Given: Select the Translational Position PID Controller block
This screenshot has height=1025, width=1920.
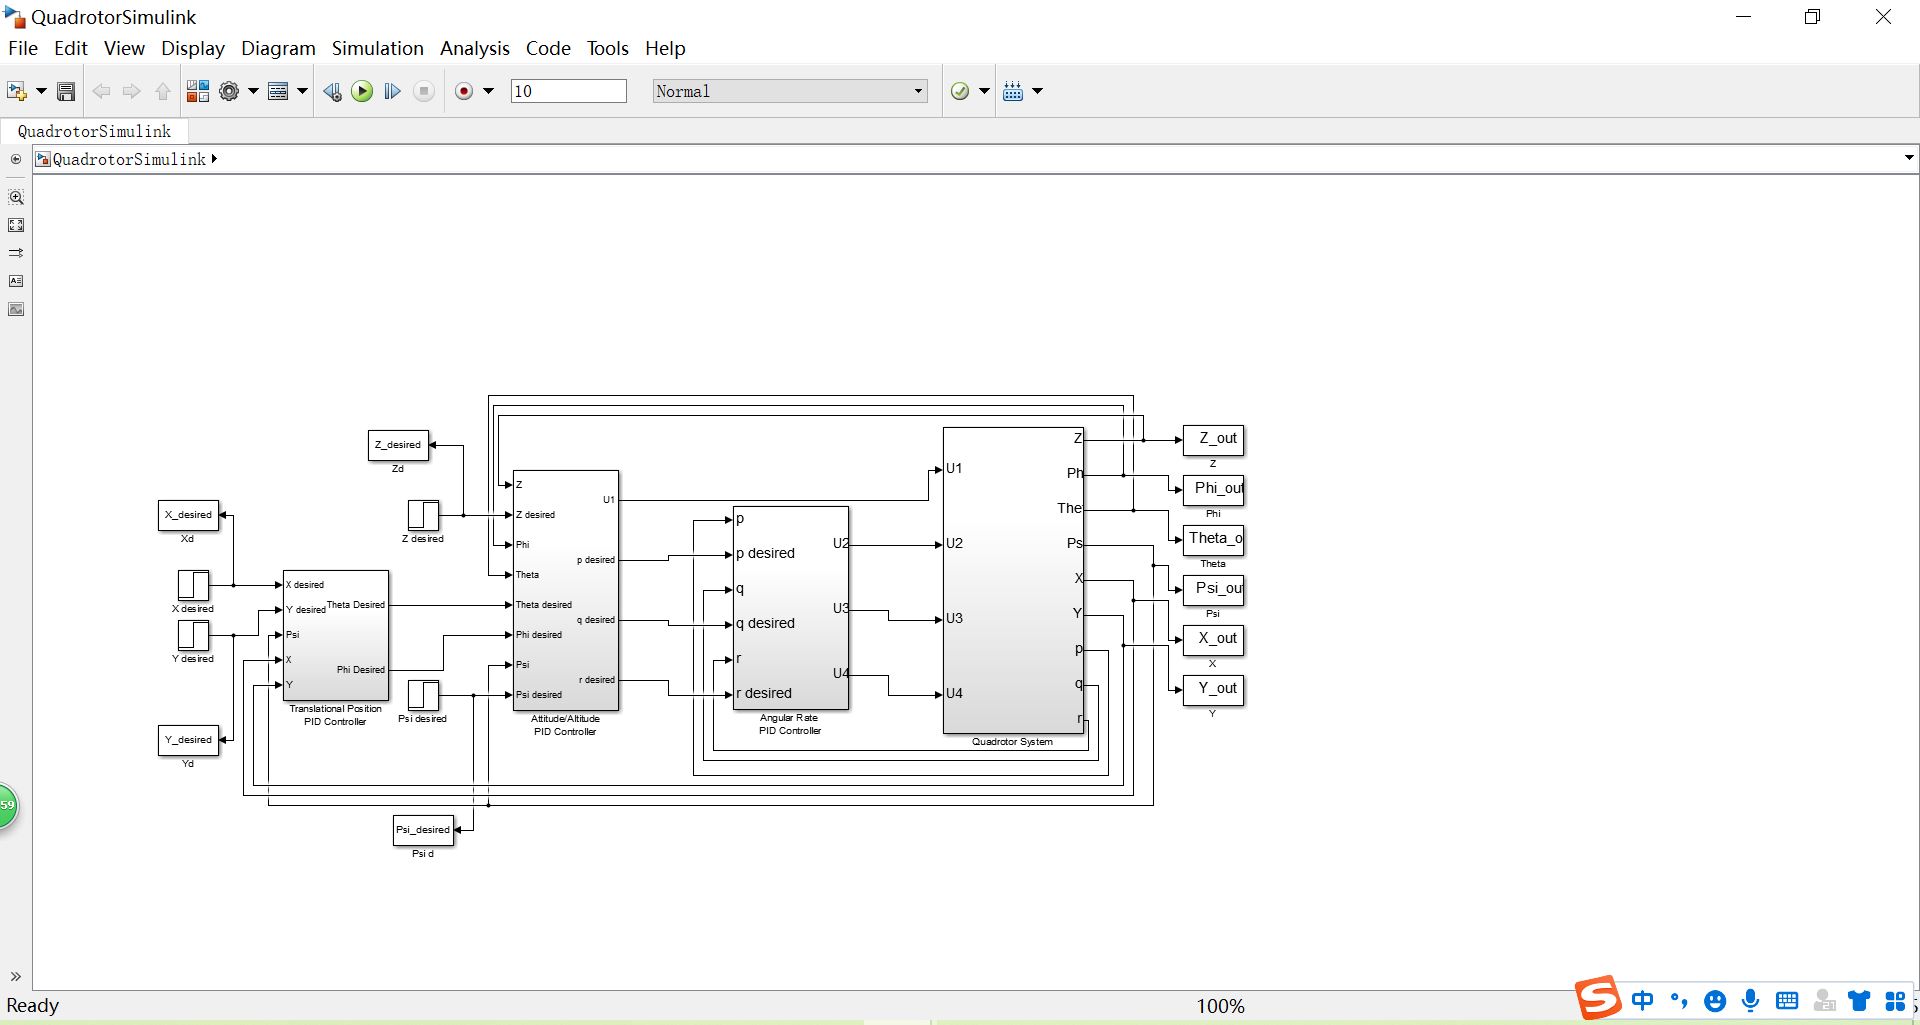Looking at the screenshot, I should (336, 636).
